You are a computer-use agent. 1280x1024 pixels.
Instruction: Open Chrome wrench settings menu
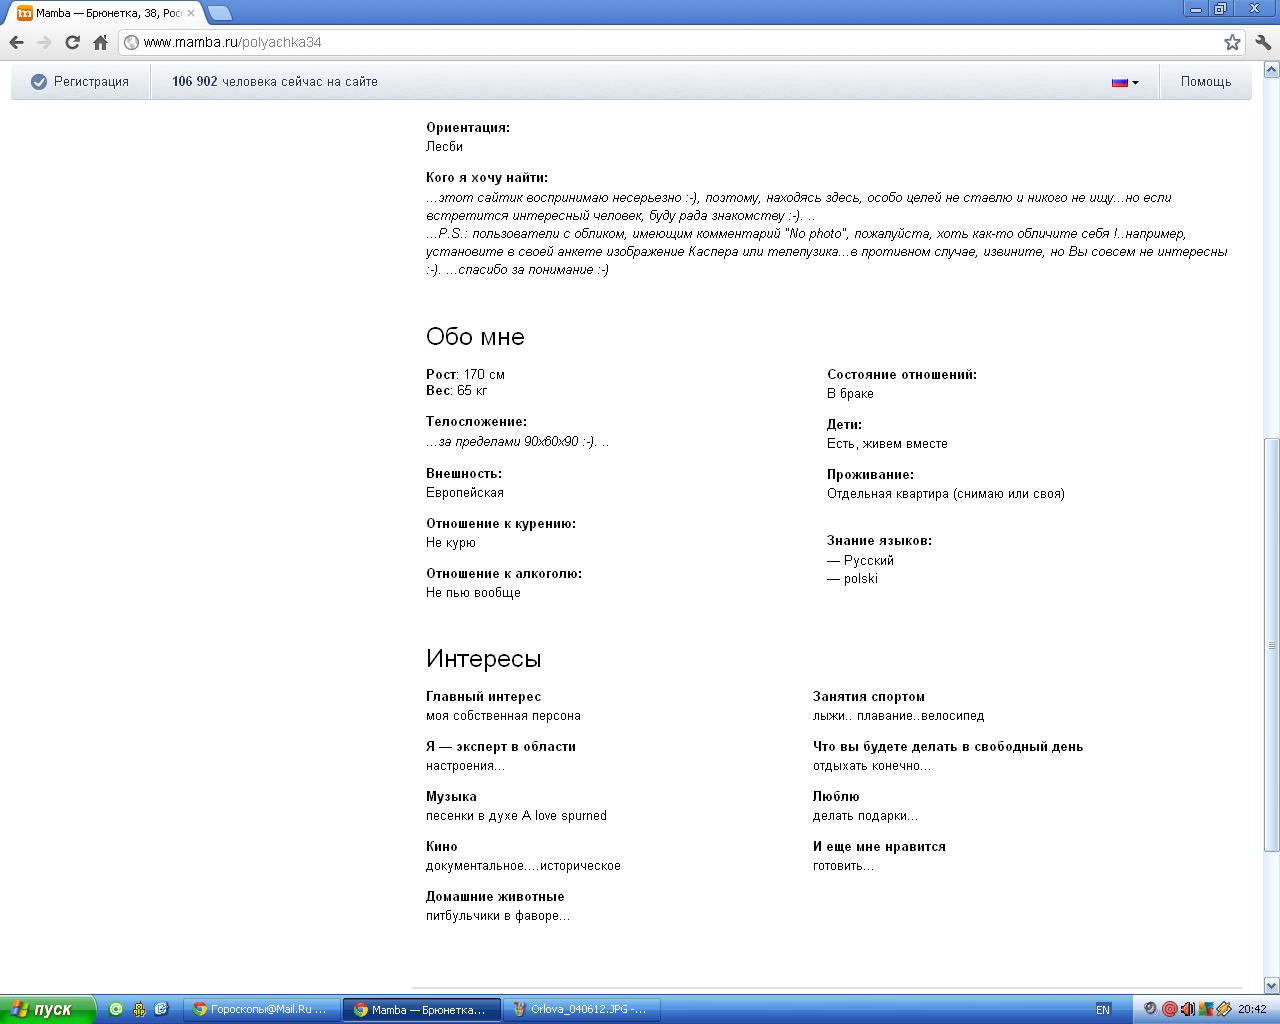tap(1263, 42)
